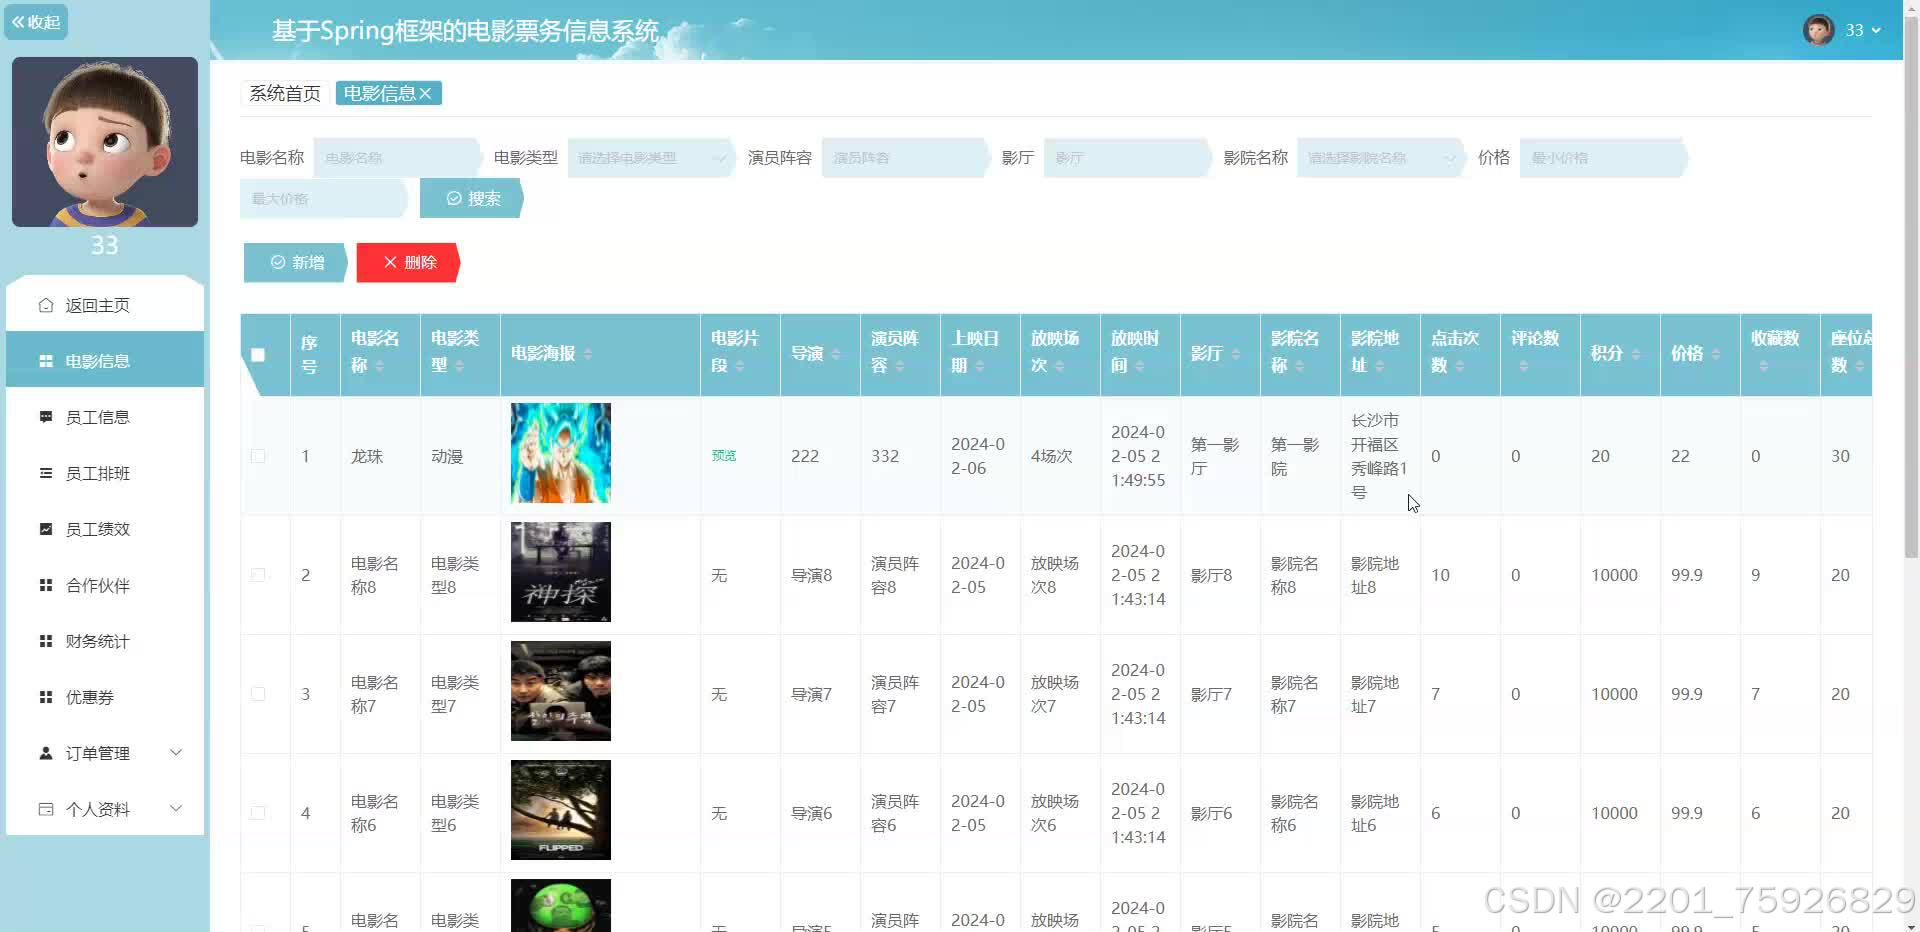Switch to the 电影信息 tab
Screen dimensions: 1920x932
point(379,93)
